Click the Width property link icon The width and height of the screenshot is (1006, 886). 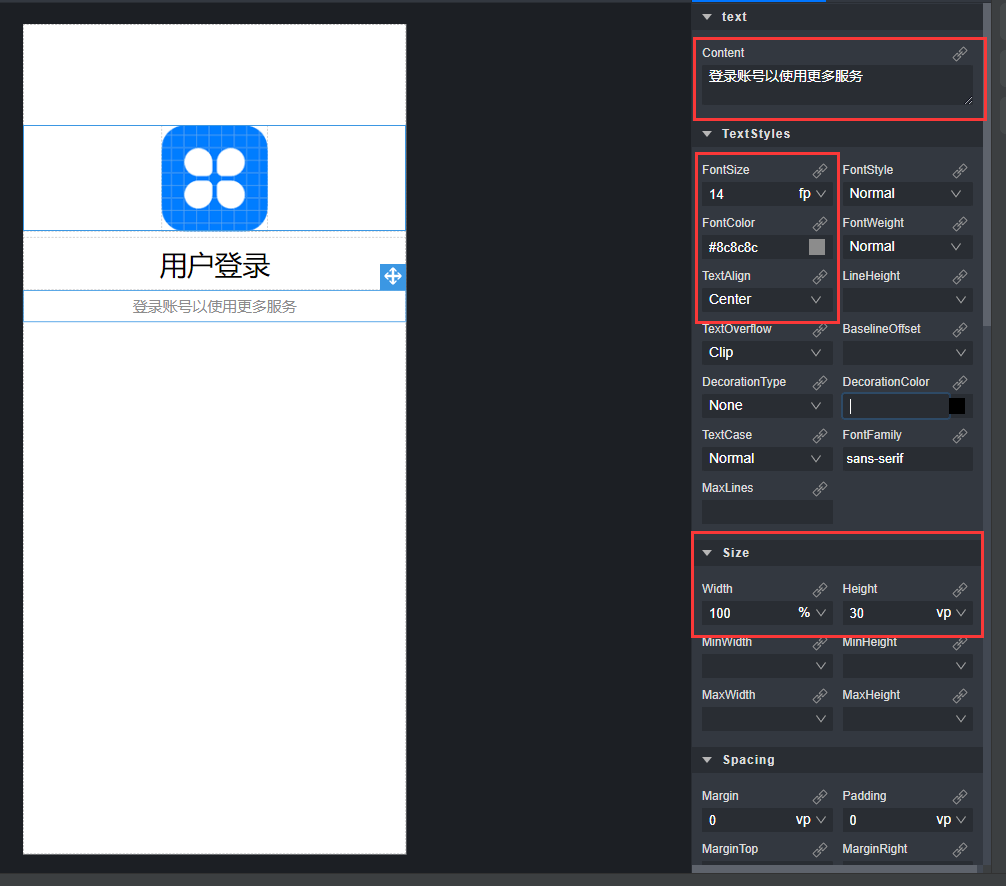point(820,589)
